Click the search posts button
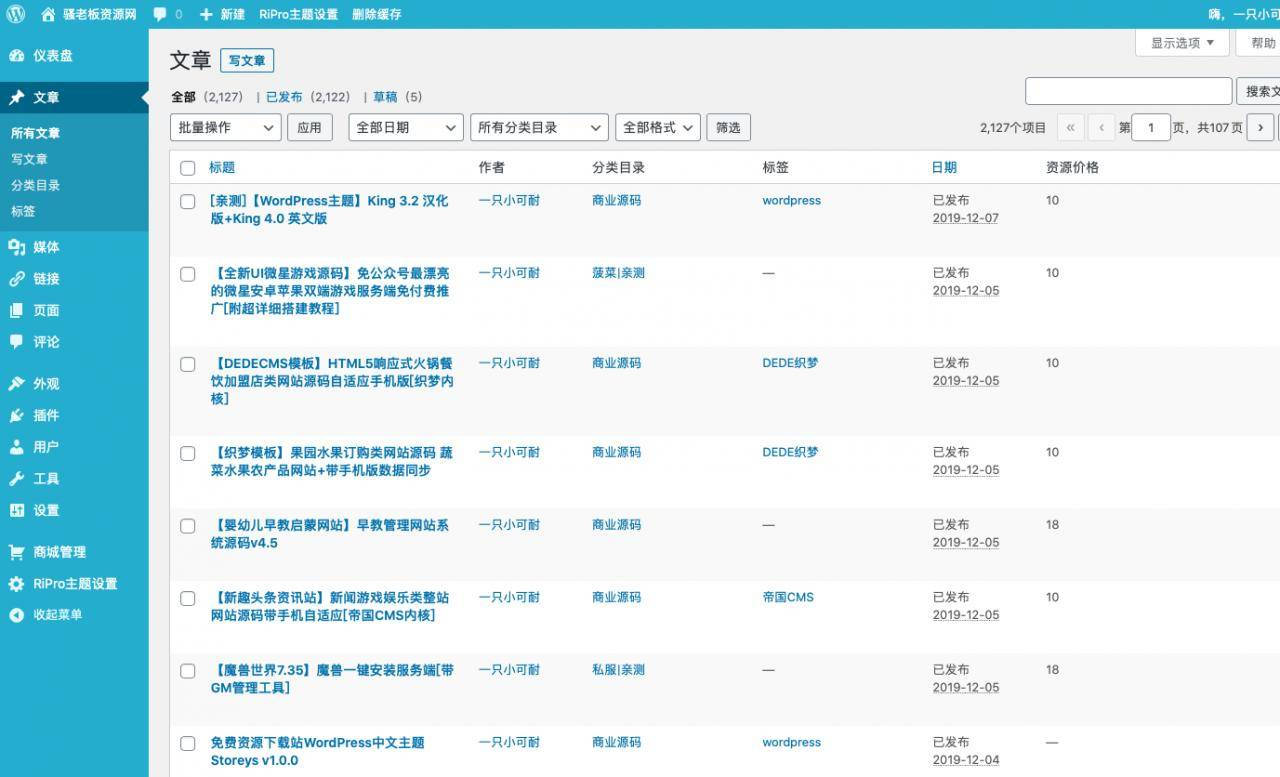The width and height of the screenshot is (1280, 777). tap(1259, 91)
